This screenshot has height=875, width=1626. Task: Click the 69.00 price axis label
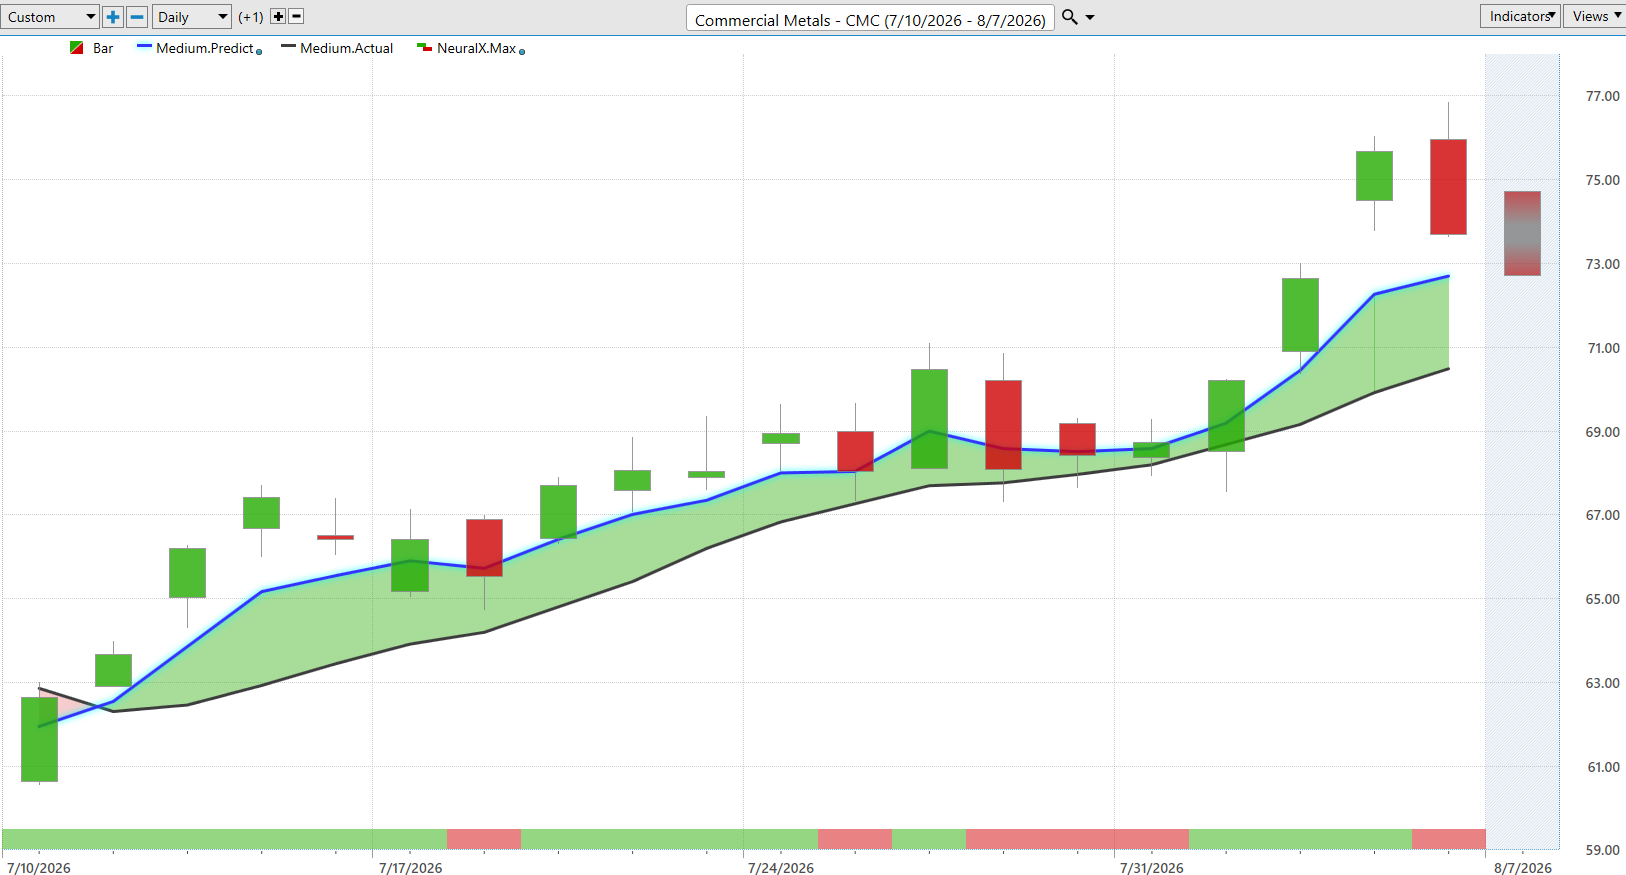pyautogui.click(x=1603, y=432)
